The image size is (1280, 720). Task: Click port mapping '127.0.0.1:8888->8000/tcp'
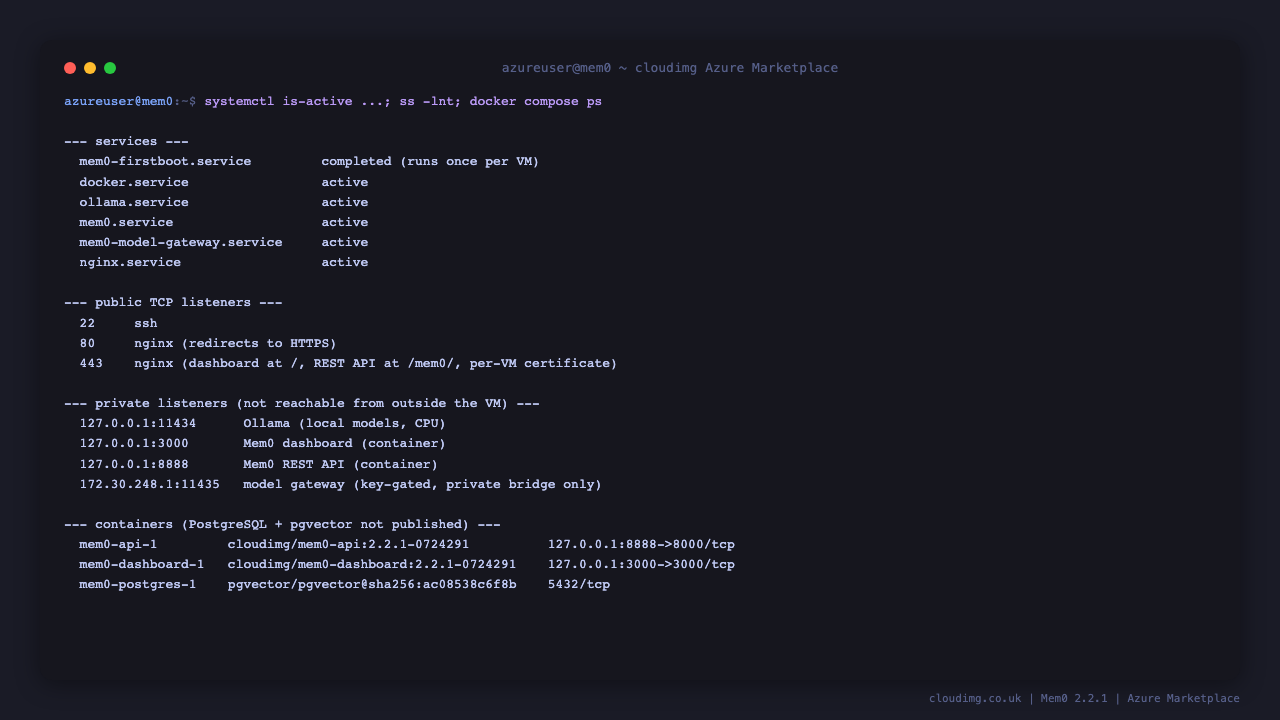[641, 544]
